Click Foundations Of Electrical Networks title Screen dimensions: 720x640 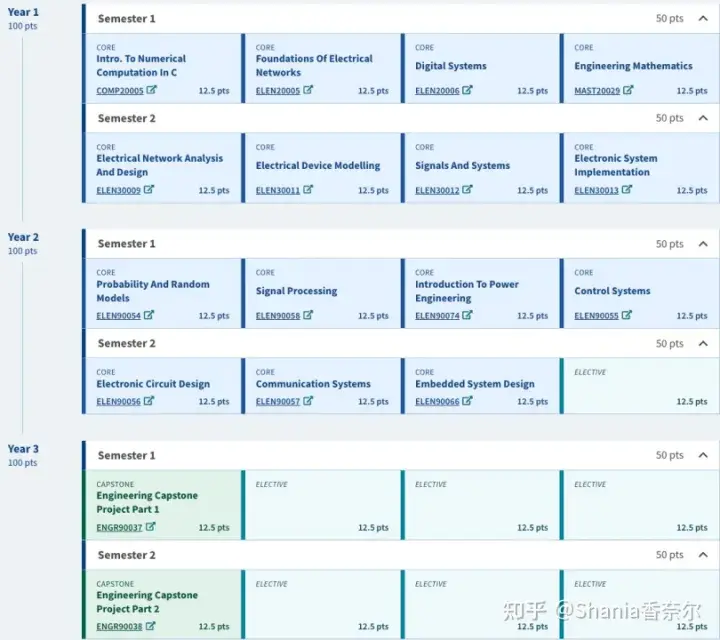point(314,66)
